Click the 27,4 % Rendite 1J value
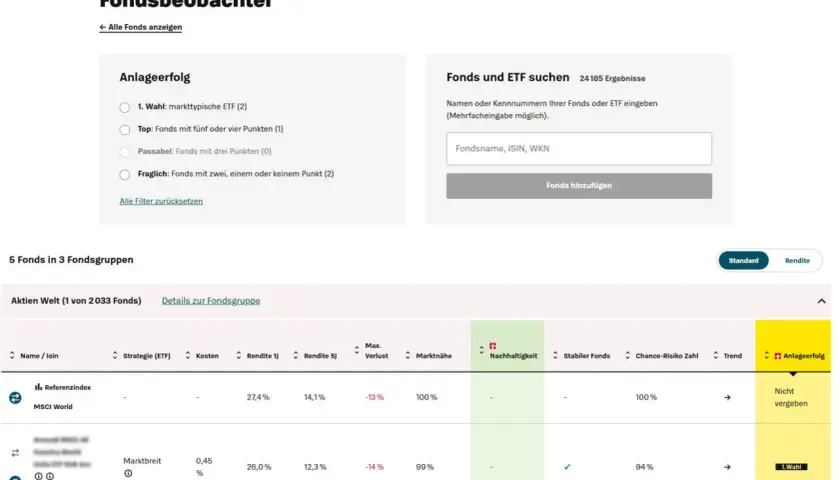Viewport: 840px width, 480px height. [258, 397]
